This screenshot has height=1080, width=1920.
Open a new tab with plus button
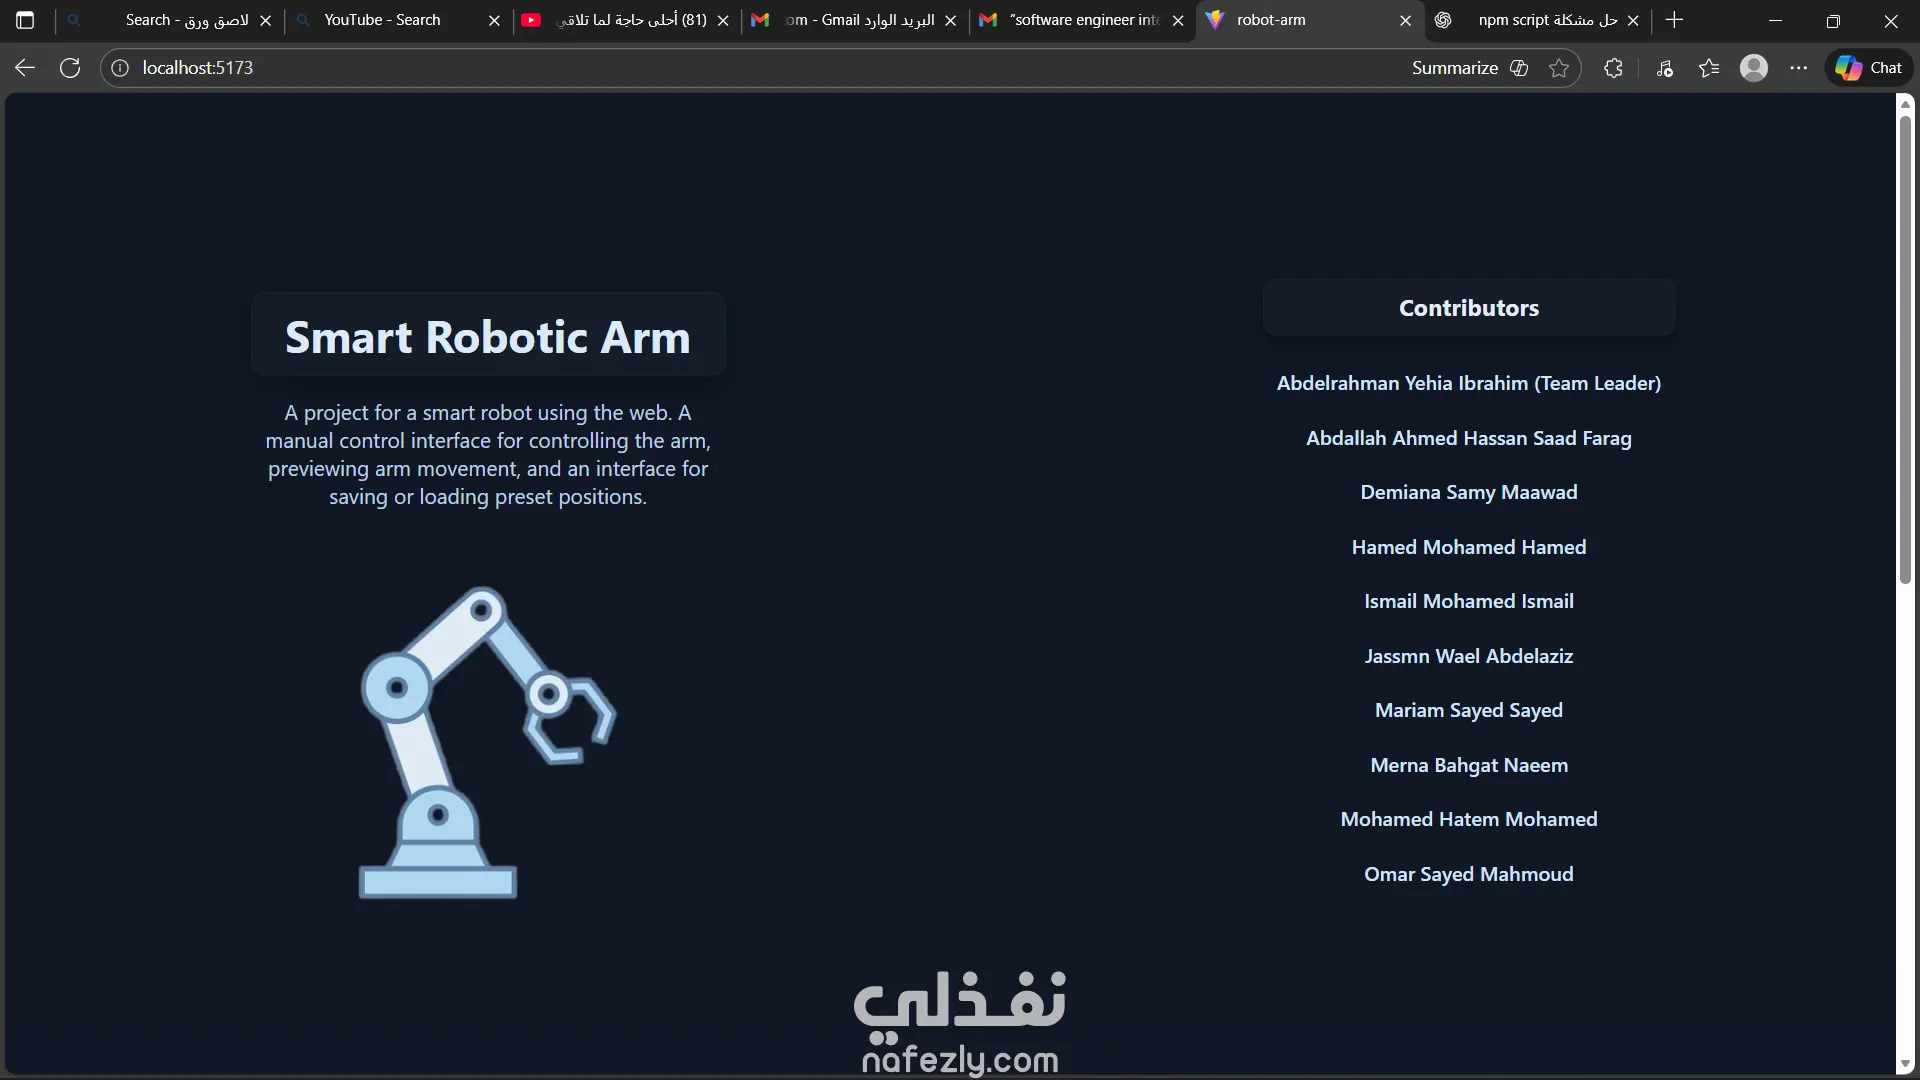point(1675,20)
